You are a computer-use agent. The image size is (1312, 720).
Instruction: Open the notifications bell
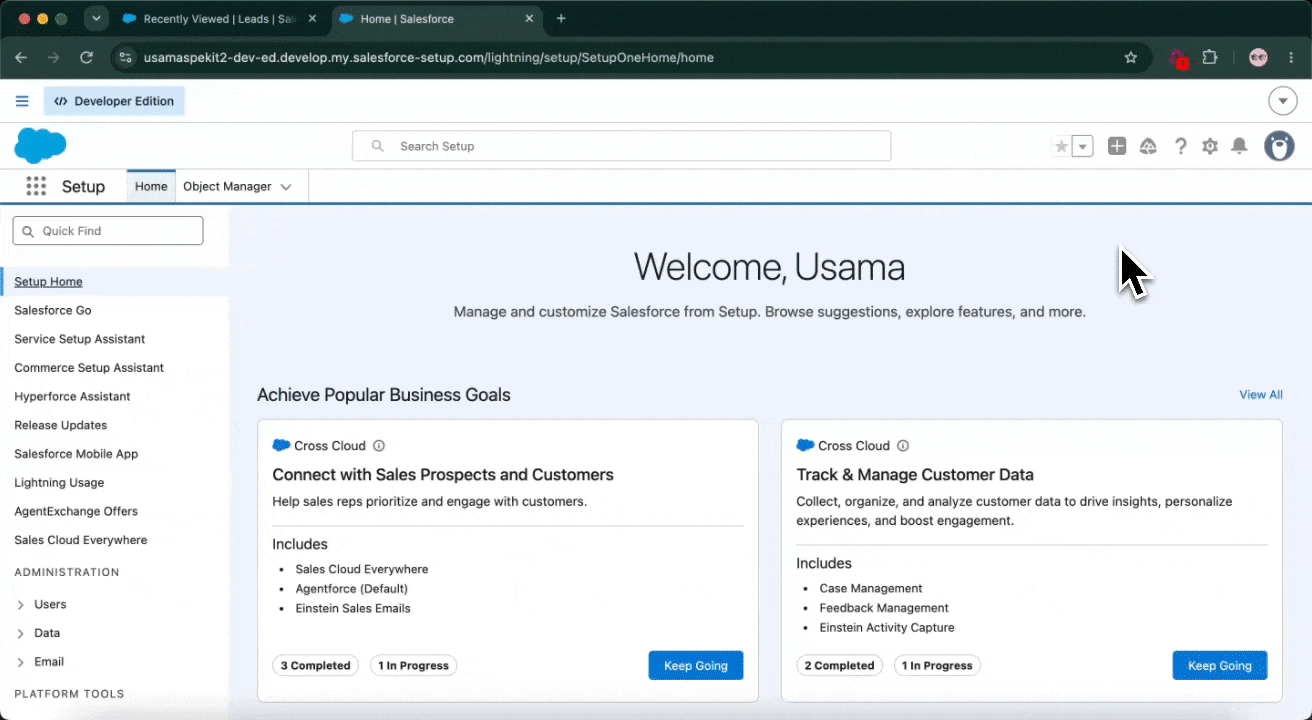click(1239, 146)
